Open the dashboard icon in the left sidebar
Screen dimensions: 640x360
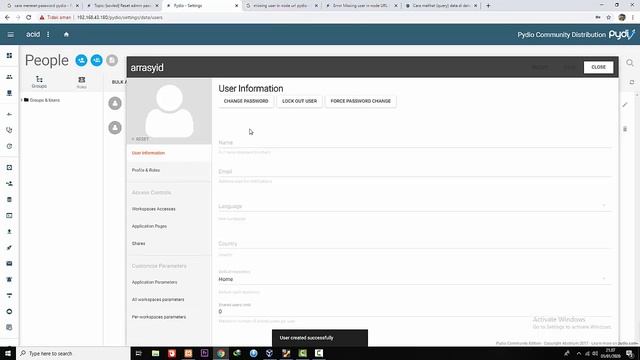coord(9,56)
